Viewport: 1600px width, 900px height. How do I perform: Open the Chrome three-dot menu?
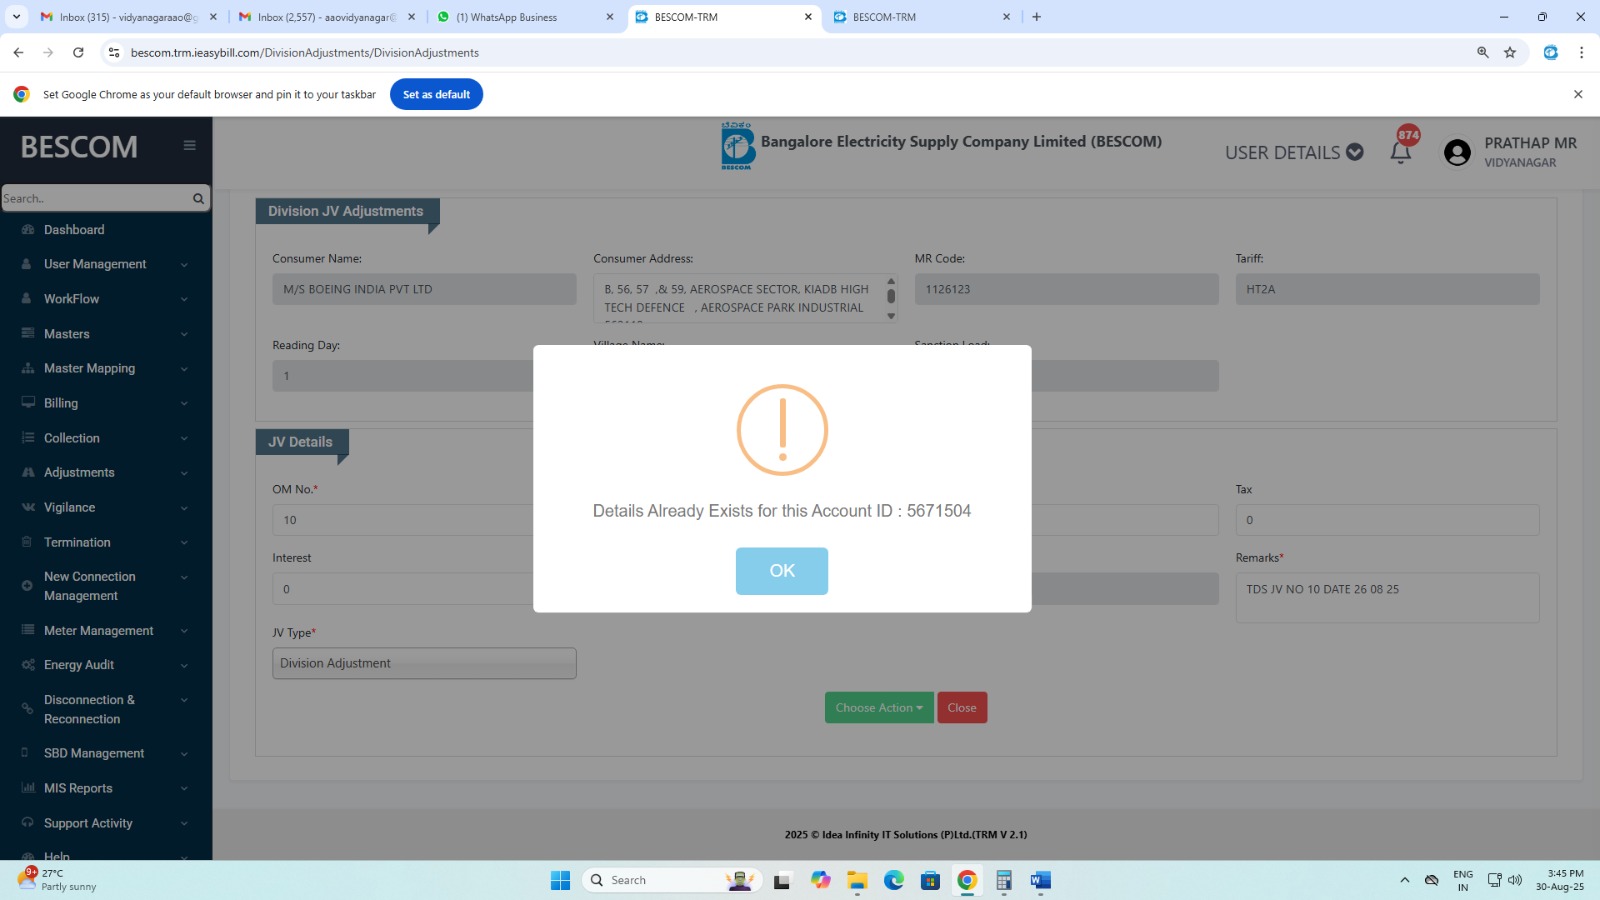[1581, 53]
